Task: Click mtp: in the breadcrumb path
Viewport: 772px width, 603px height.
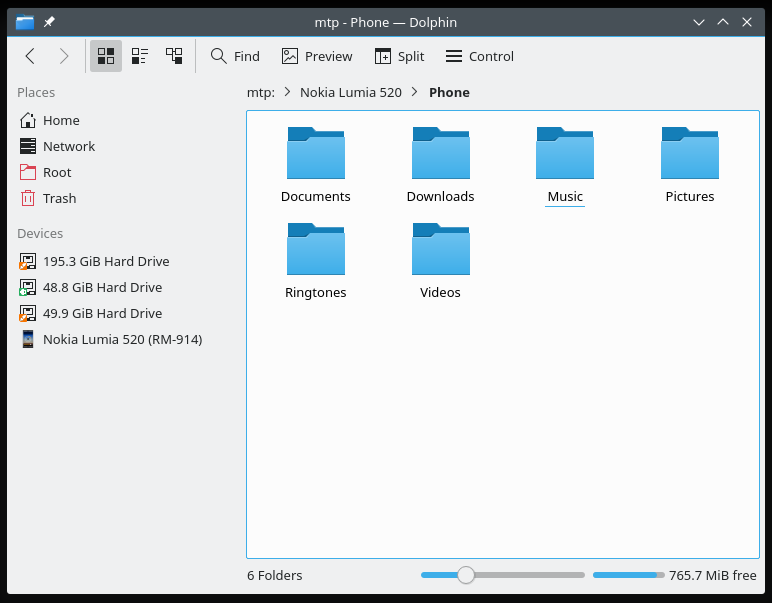Action: click(261, 93)
